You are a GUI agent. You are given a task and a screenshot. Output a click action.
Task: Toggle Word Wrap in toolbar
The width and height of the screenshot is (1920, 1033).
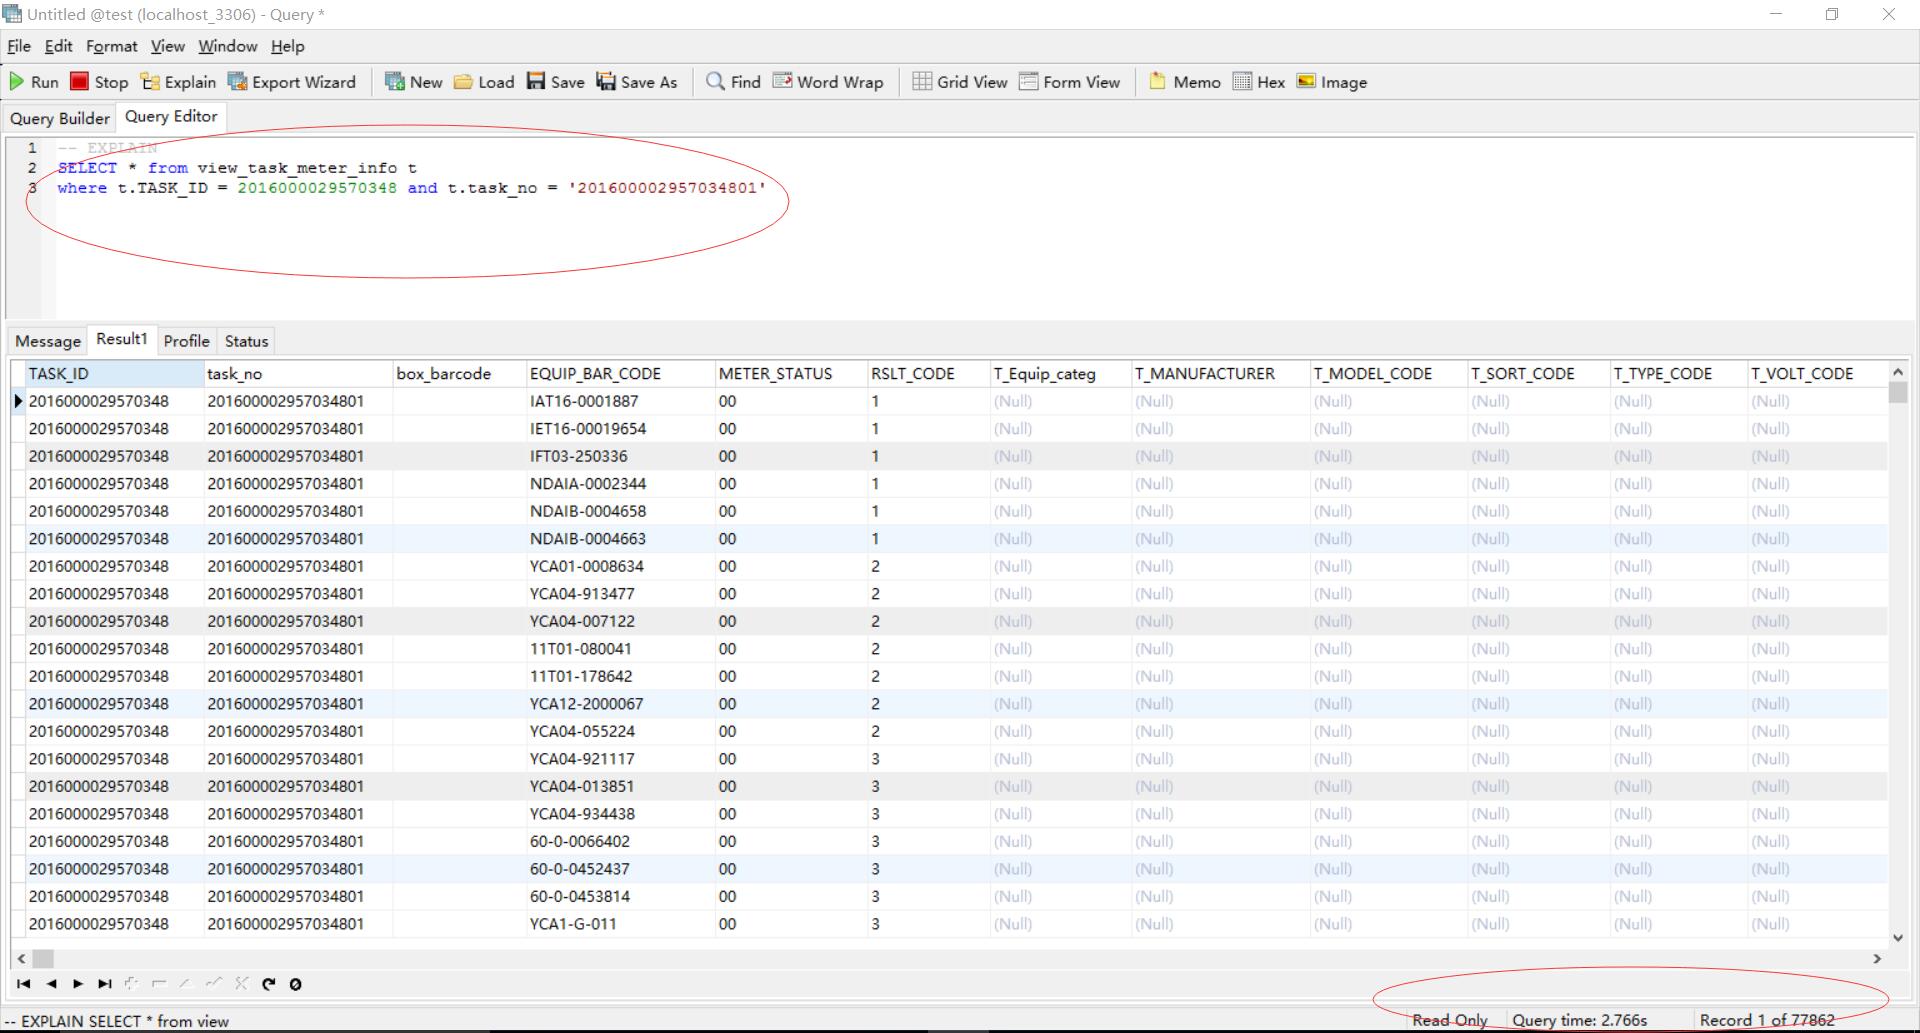coord(828,82)
